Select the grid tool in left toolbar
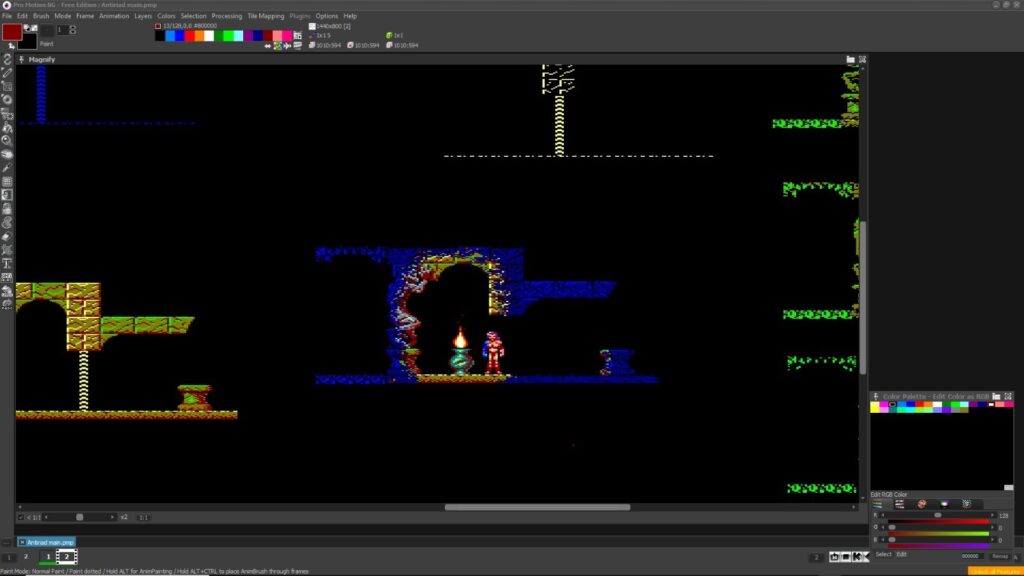The image size is (1024, 576). [7, 181]
